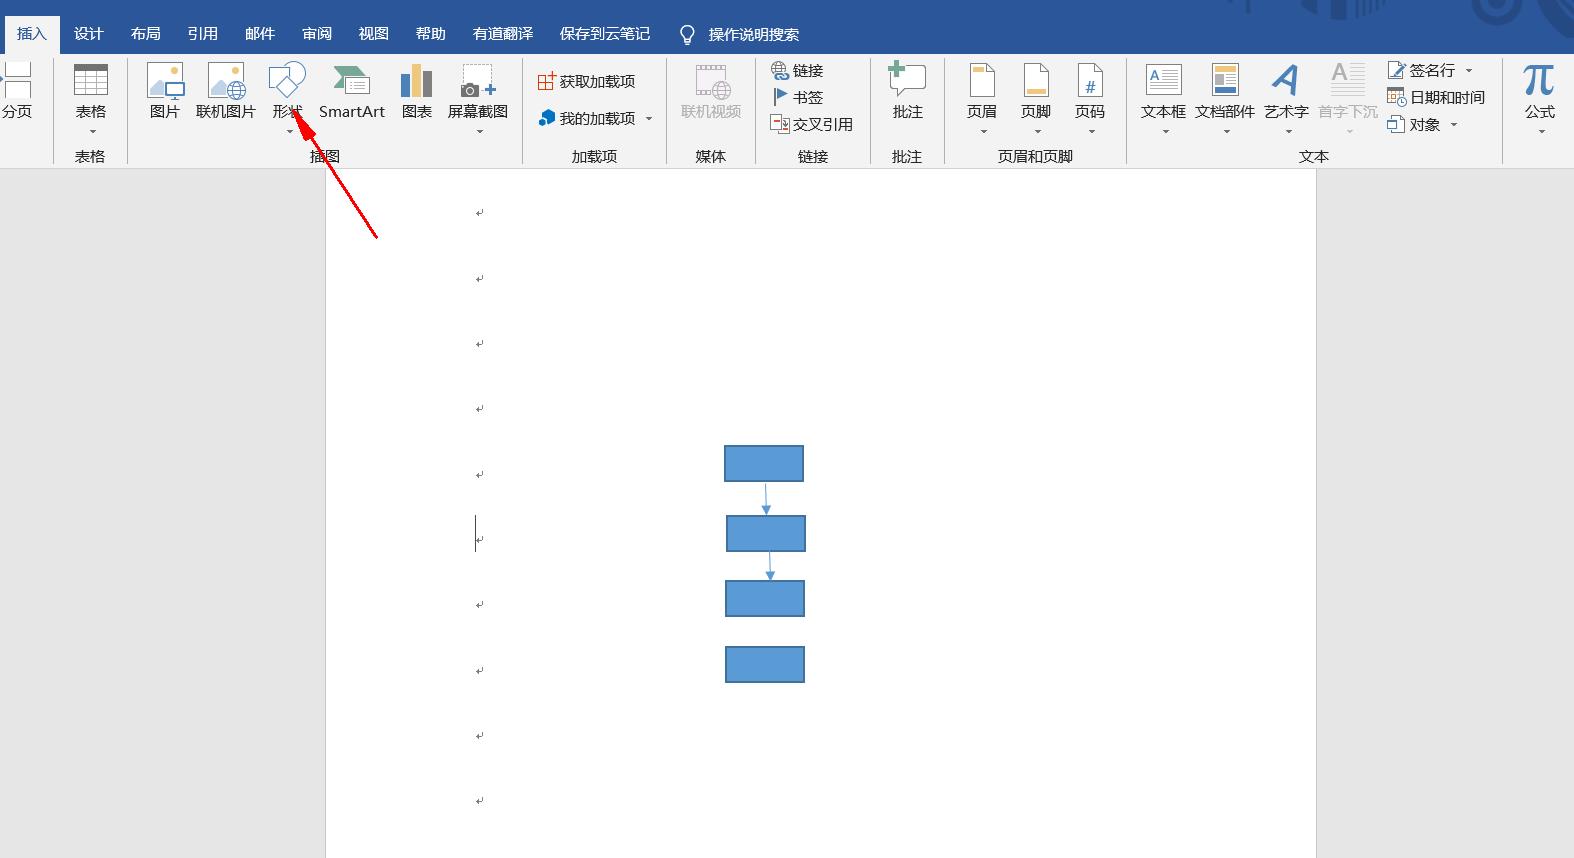Image resolution: width=1574 pixels, height=858 pixels.
Task: Expand the 表格 dropdown arrow
Action: pos(92,132)
